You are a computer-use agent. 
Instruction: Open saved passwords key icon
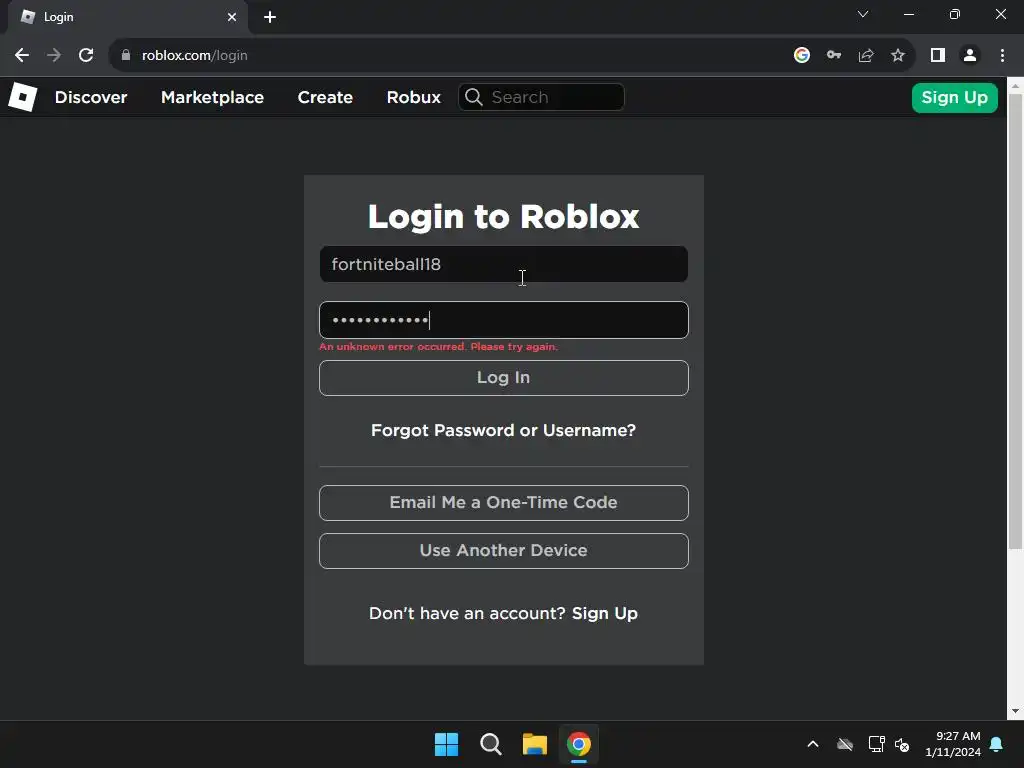coord(834,56)
